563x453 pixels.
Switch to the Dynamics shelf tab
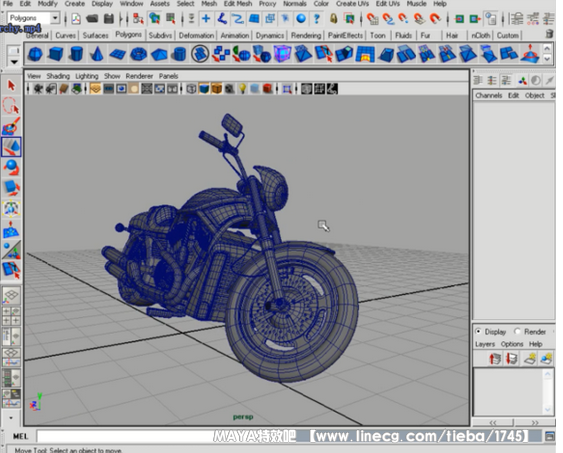(x=270, y=35)
